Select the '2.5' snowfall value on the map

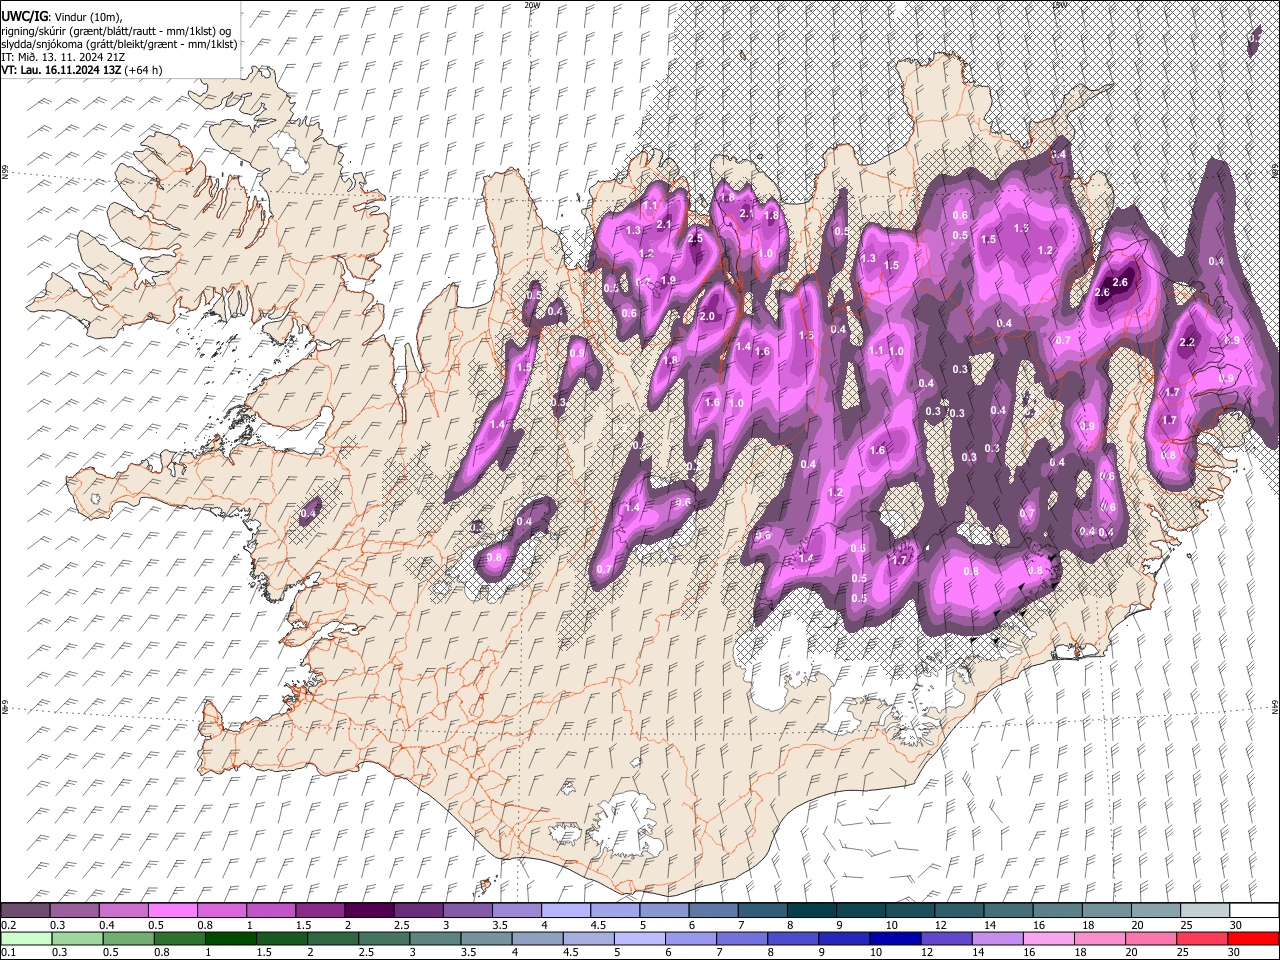(696, 239)
